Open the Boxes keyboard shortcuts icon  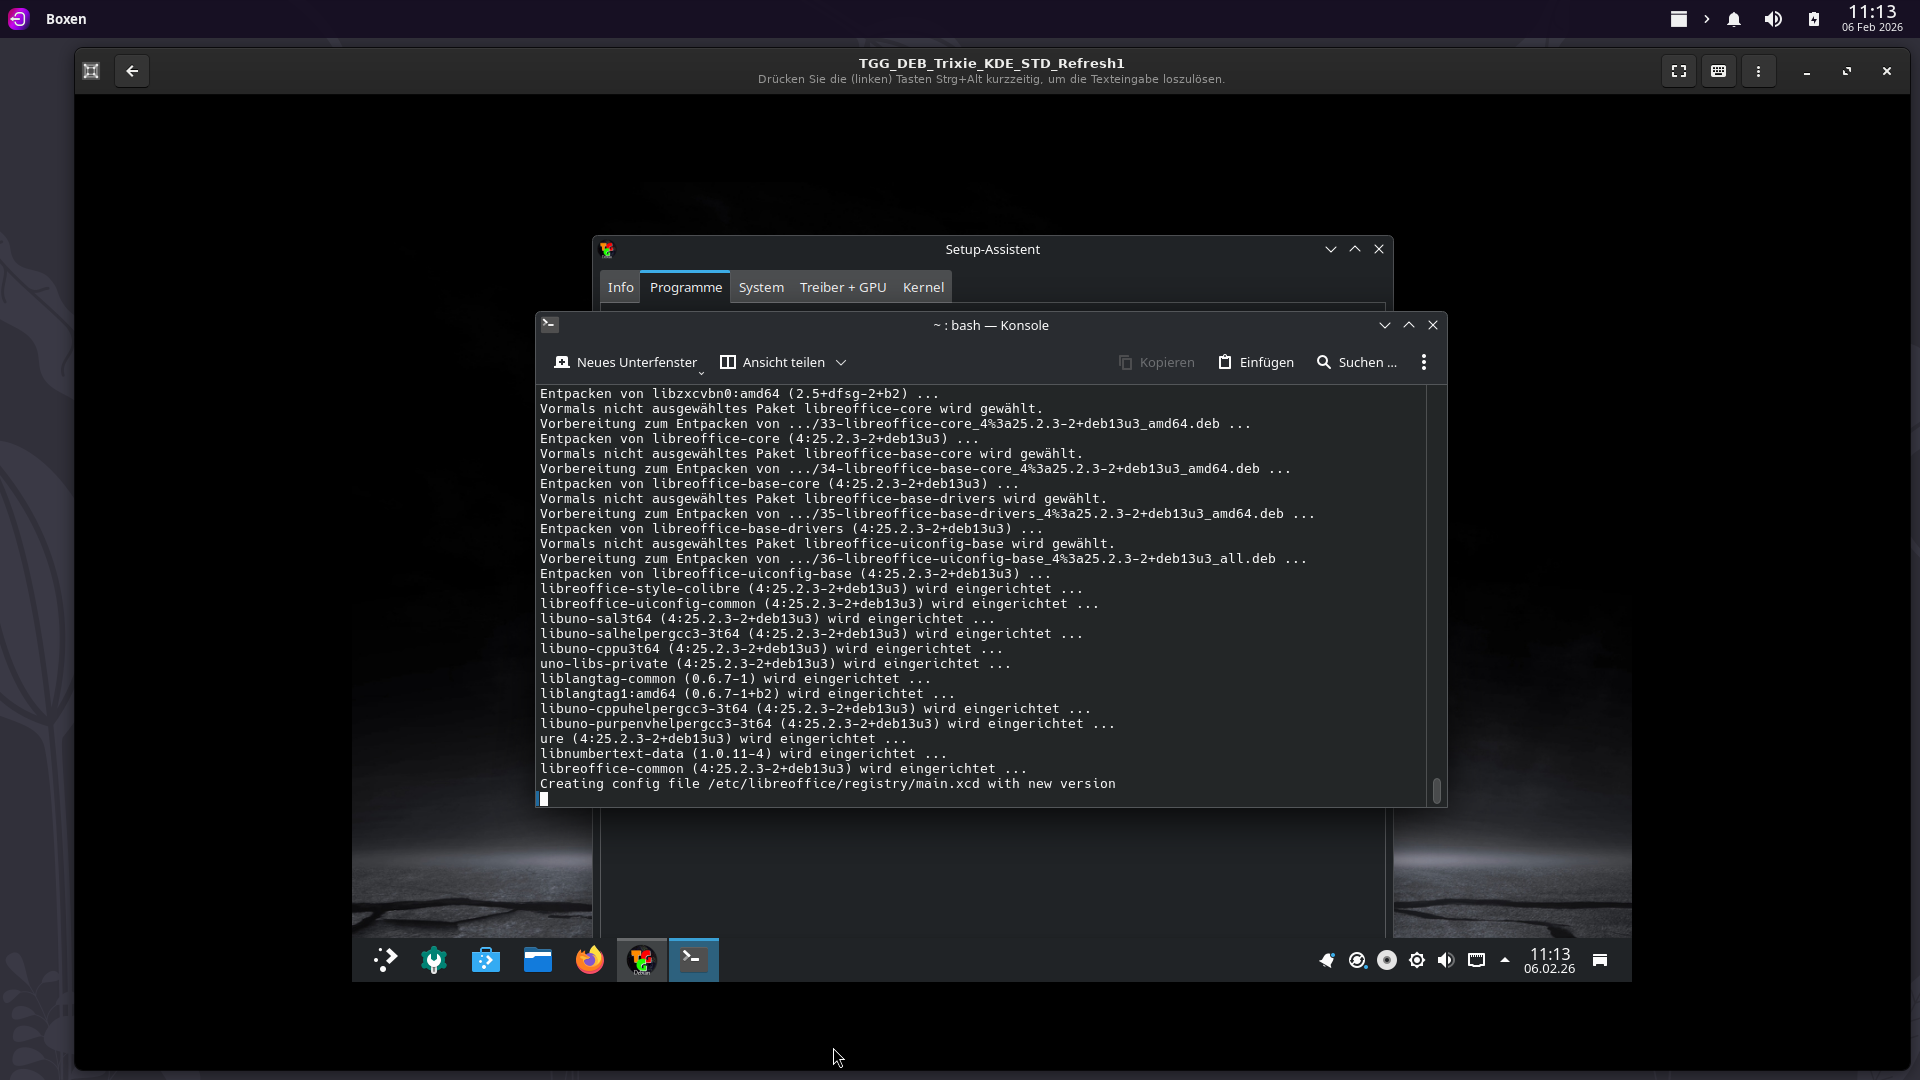(1718, 71)
